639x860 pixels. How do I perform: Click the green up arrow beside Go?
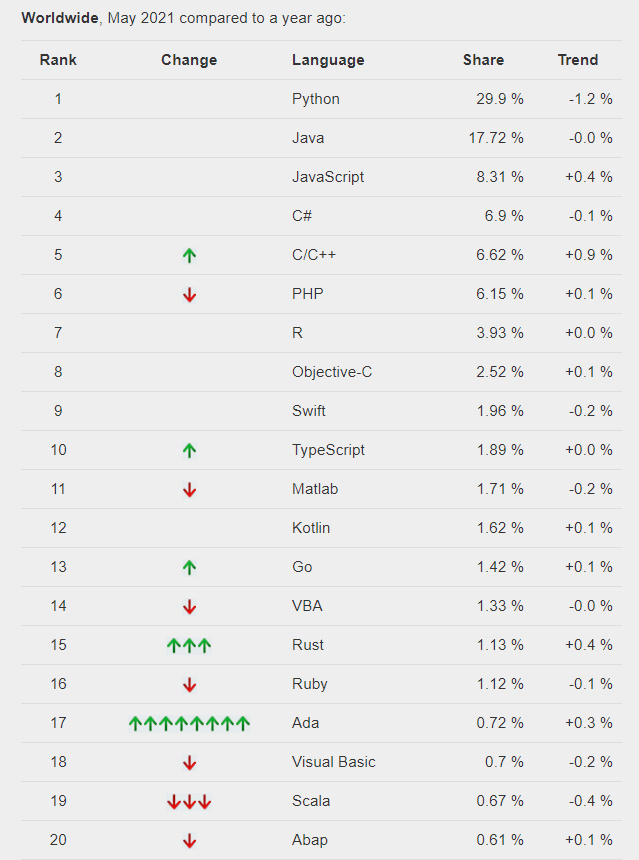pyautogui.click(x=189, y=567)
